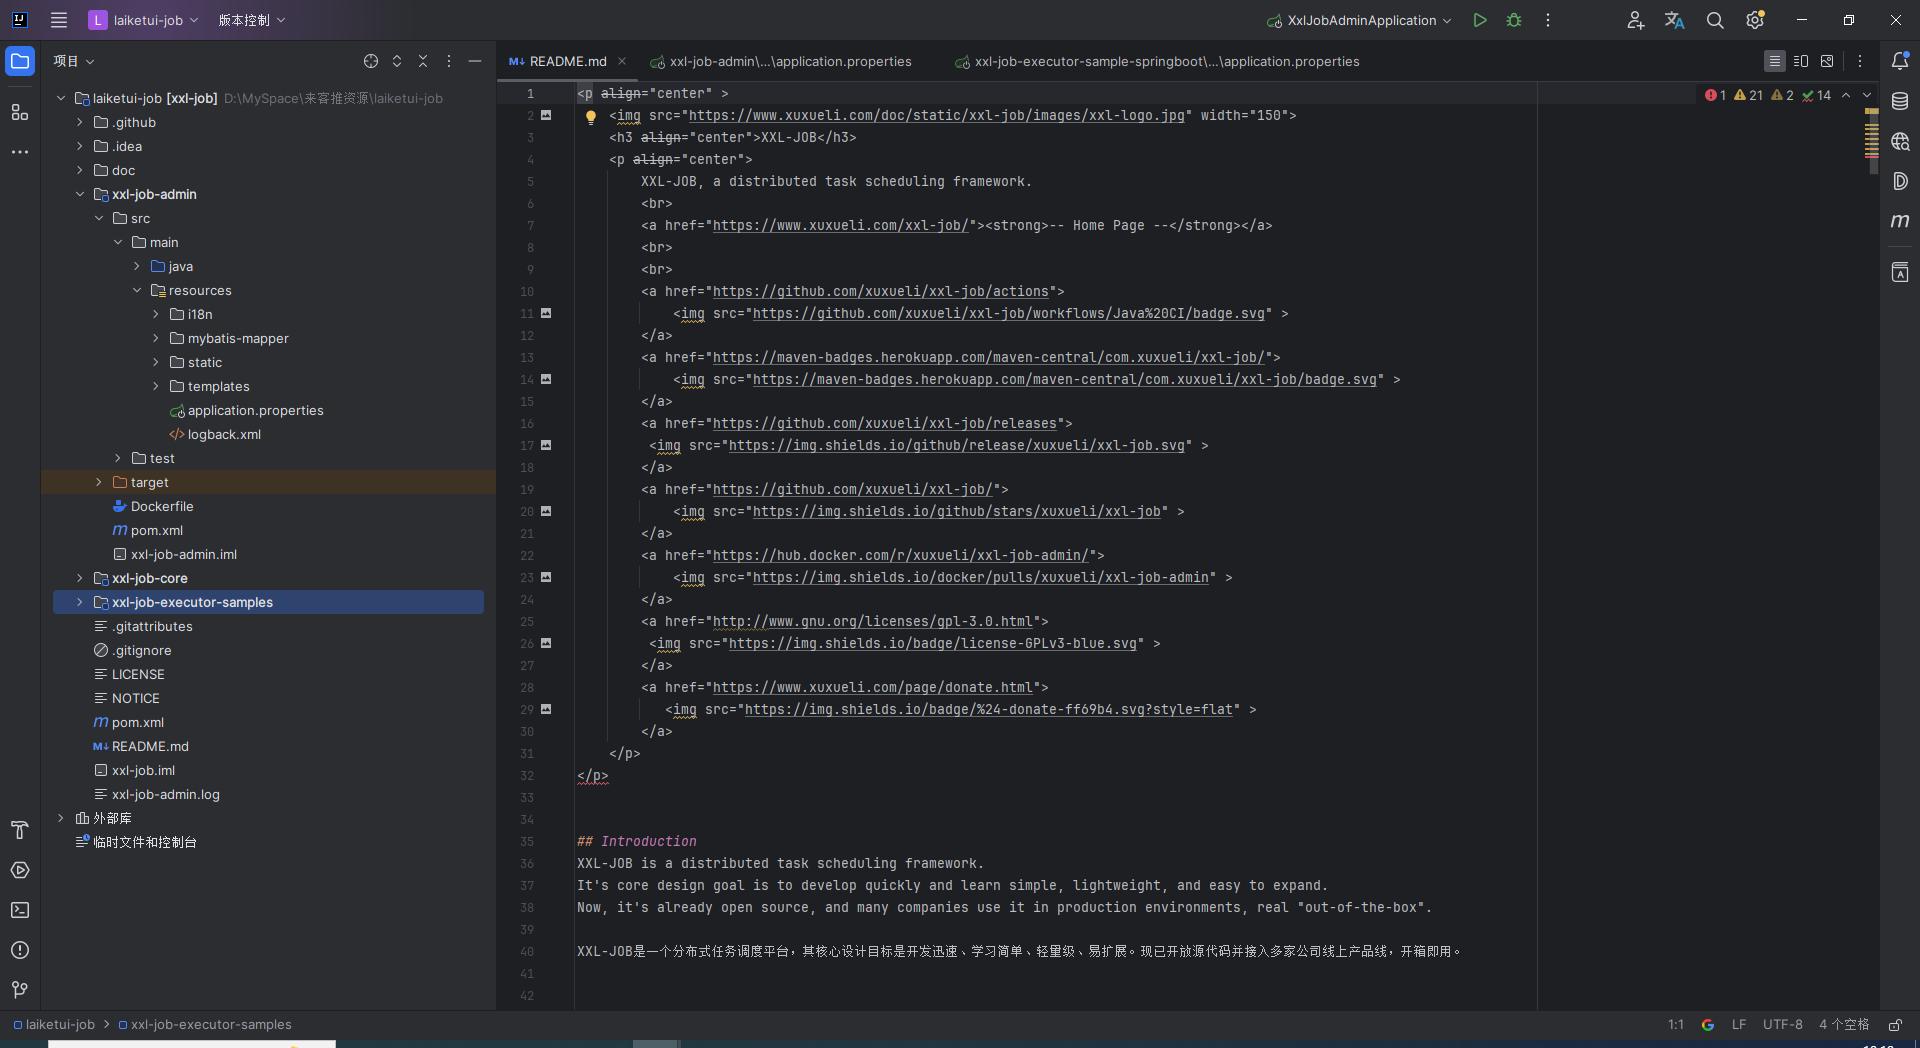Switch to the xxl-job-executor-sample-springboot application.properties tab
The image size is (1920, 1048).
coord(1157,61)
